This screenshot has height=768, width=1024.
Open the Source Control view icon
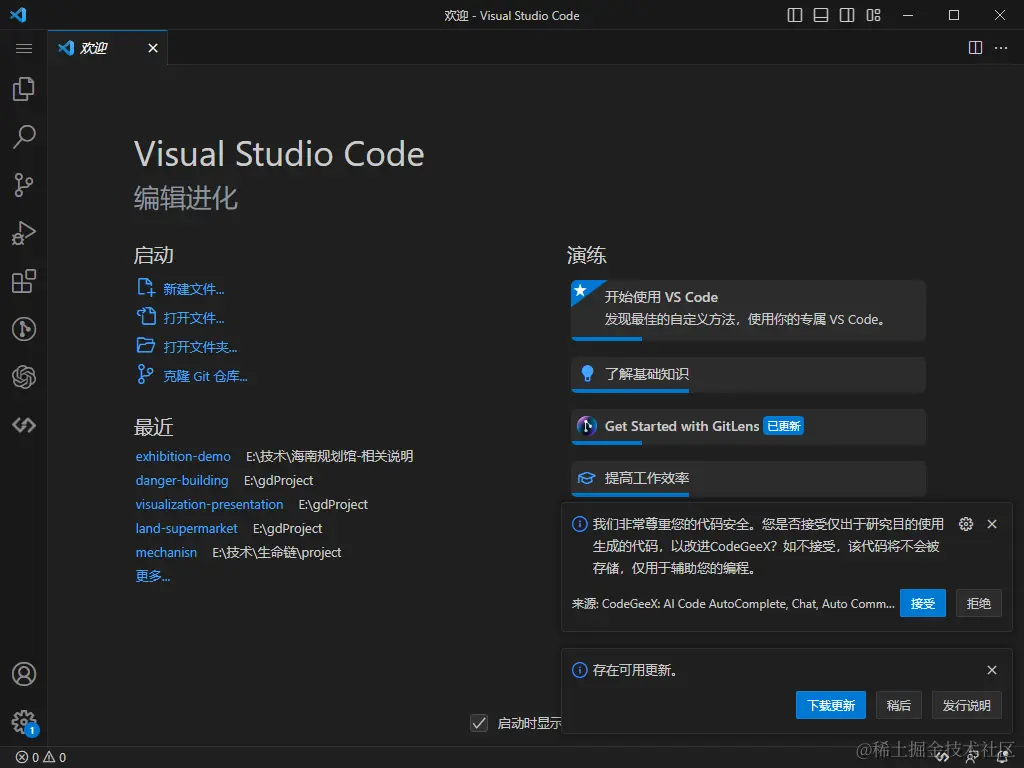tap(24, 185)
